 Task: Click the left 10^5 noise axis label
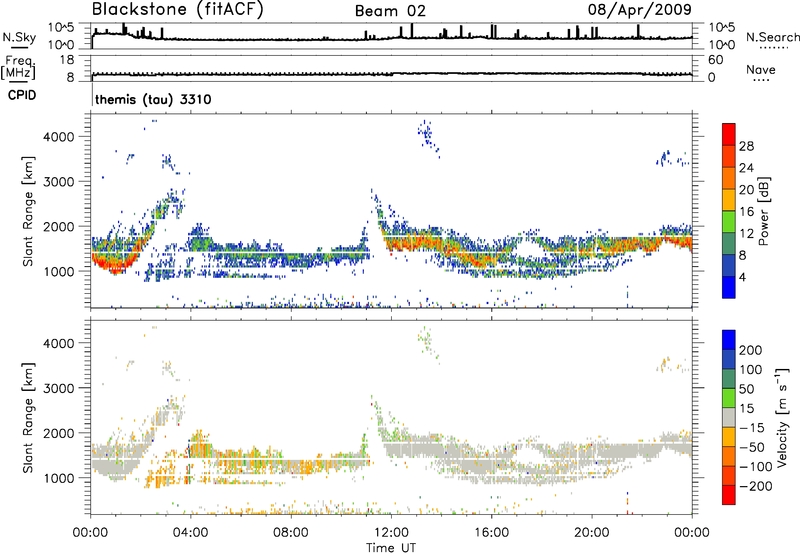tap(61, 27)
